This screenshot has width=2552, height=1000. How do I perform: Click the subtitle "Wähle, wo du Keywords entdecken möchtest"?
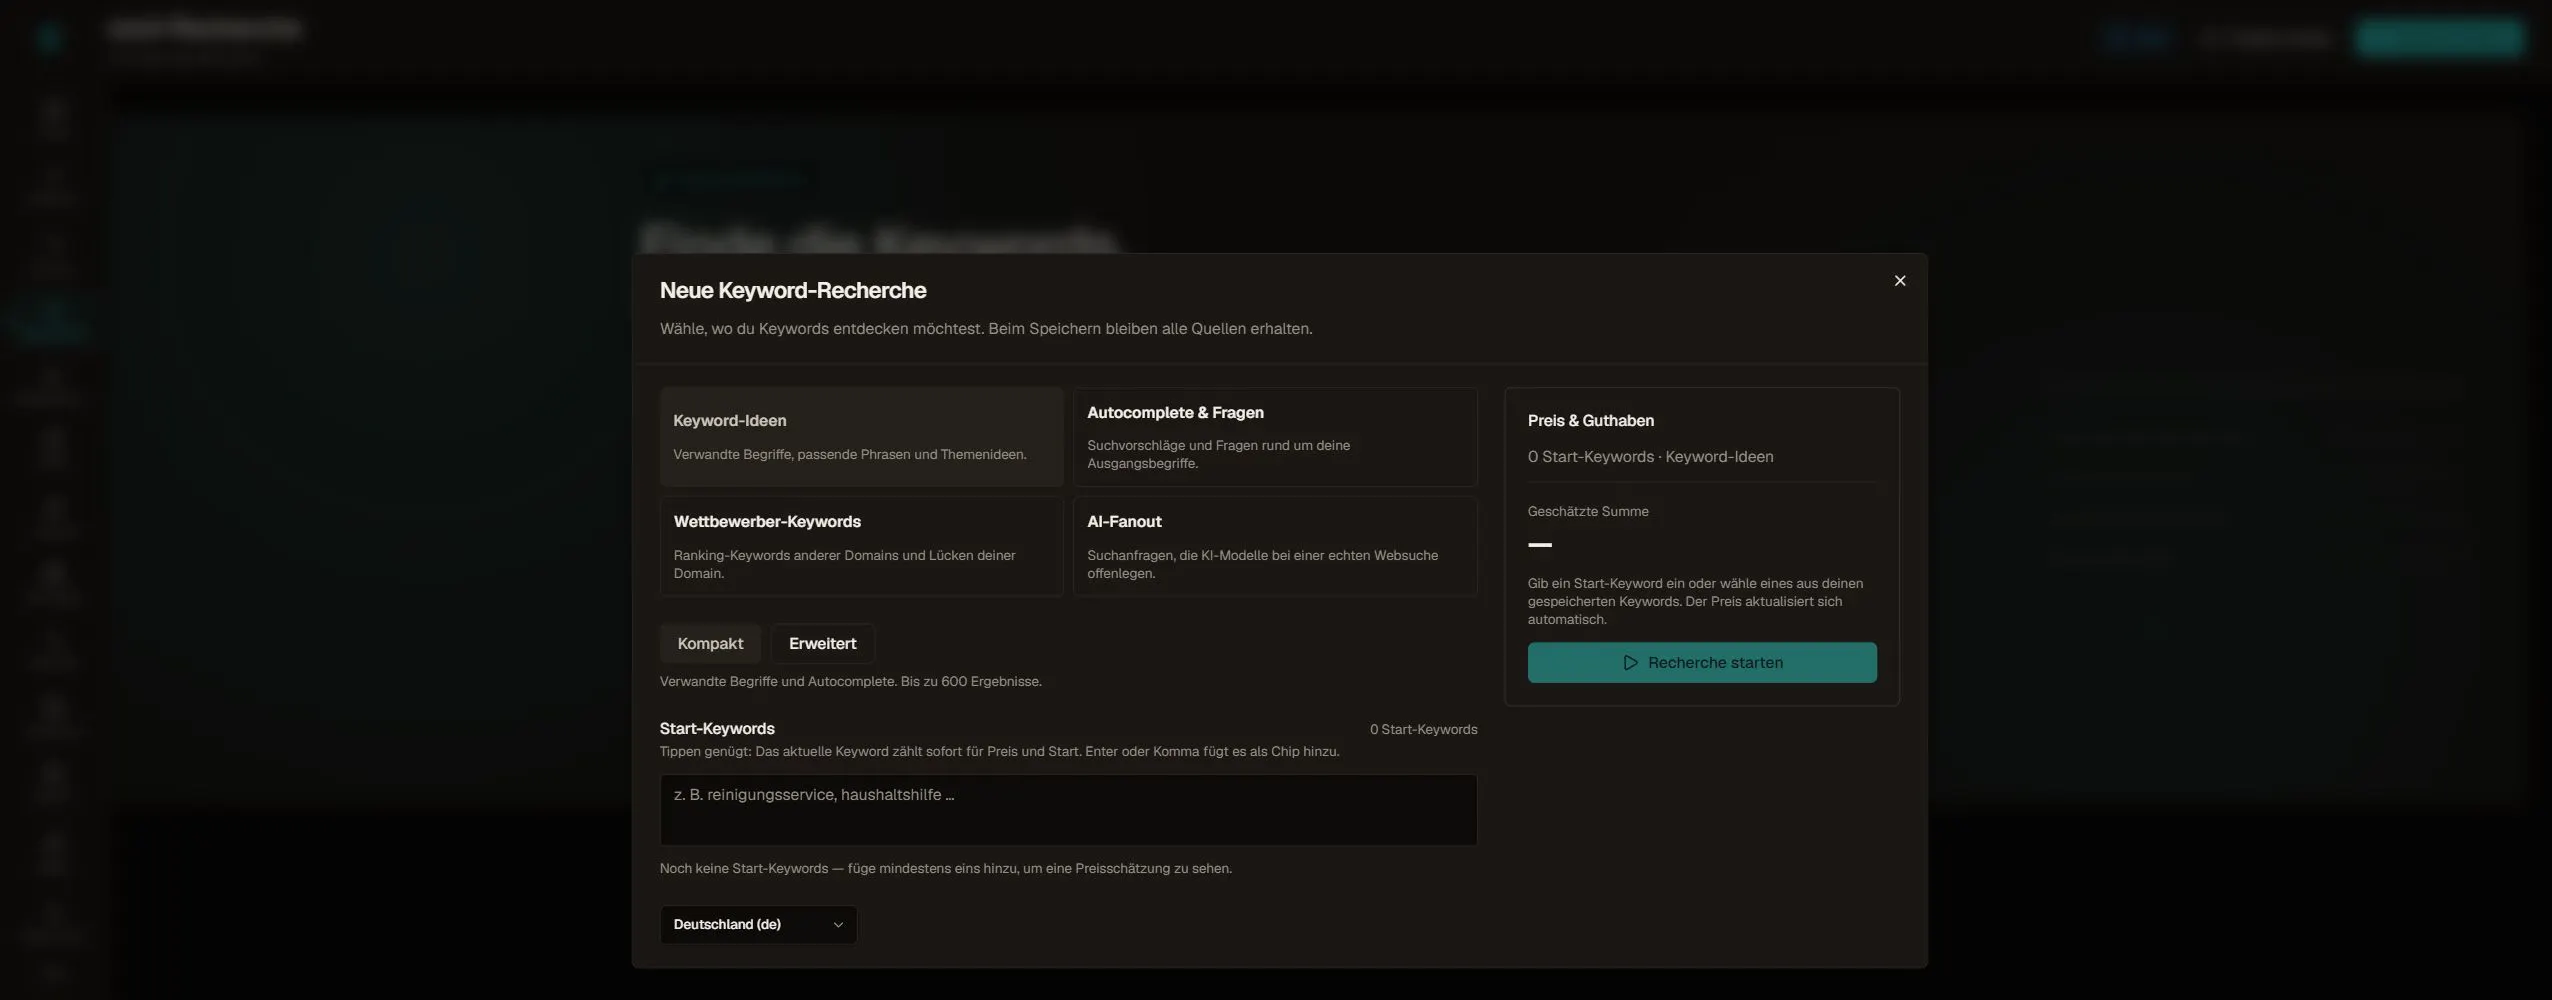[x=986, y=329]
